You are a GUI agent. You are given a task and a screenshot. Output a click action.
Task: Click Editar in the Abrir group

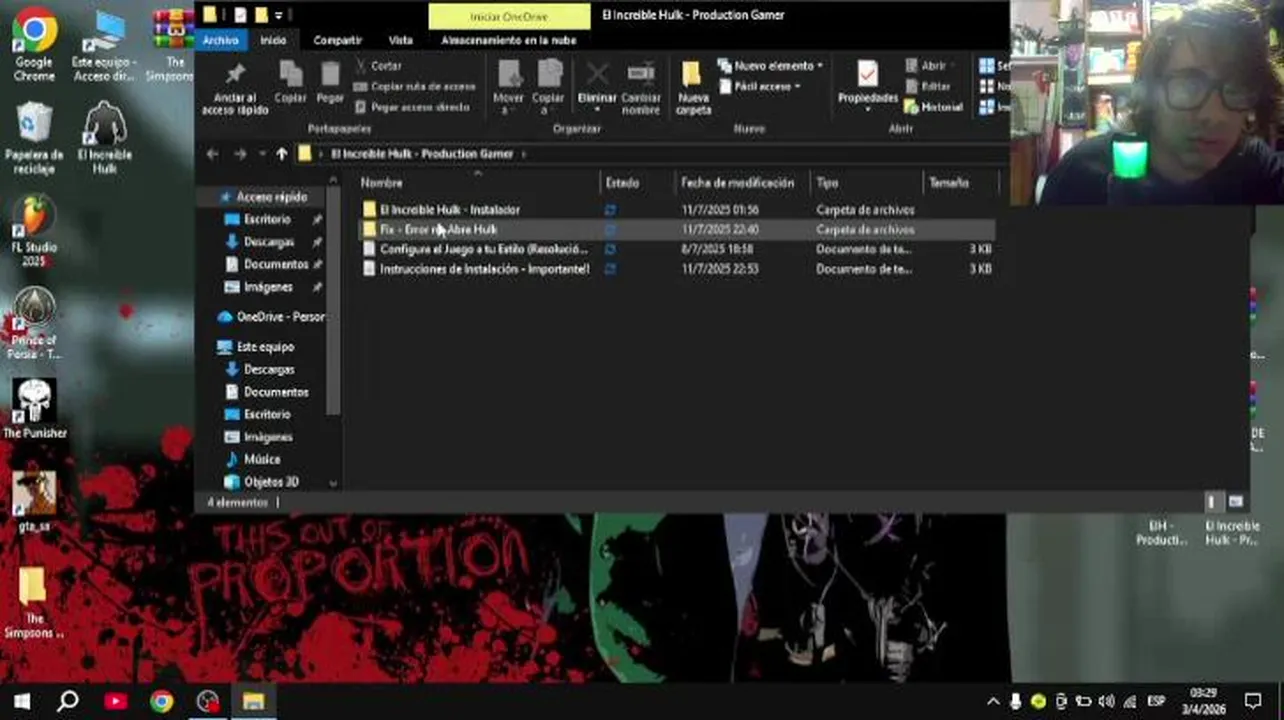(928, 87)
